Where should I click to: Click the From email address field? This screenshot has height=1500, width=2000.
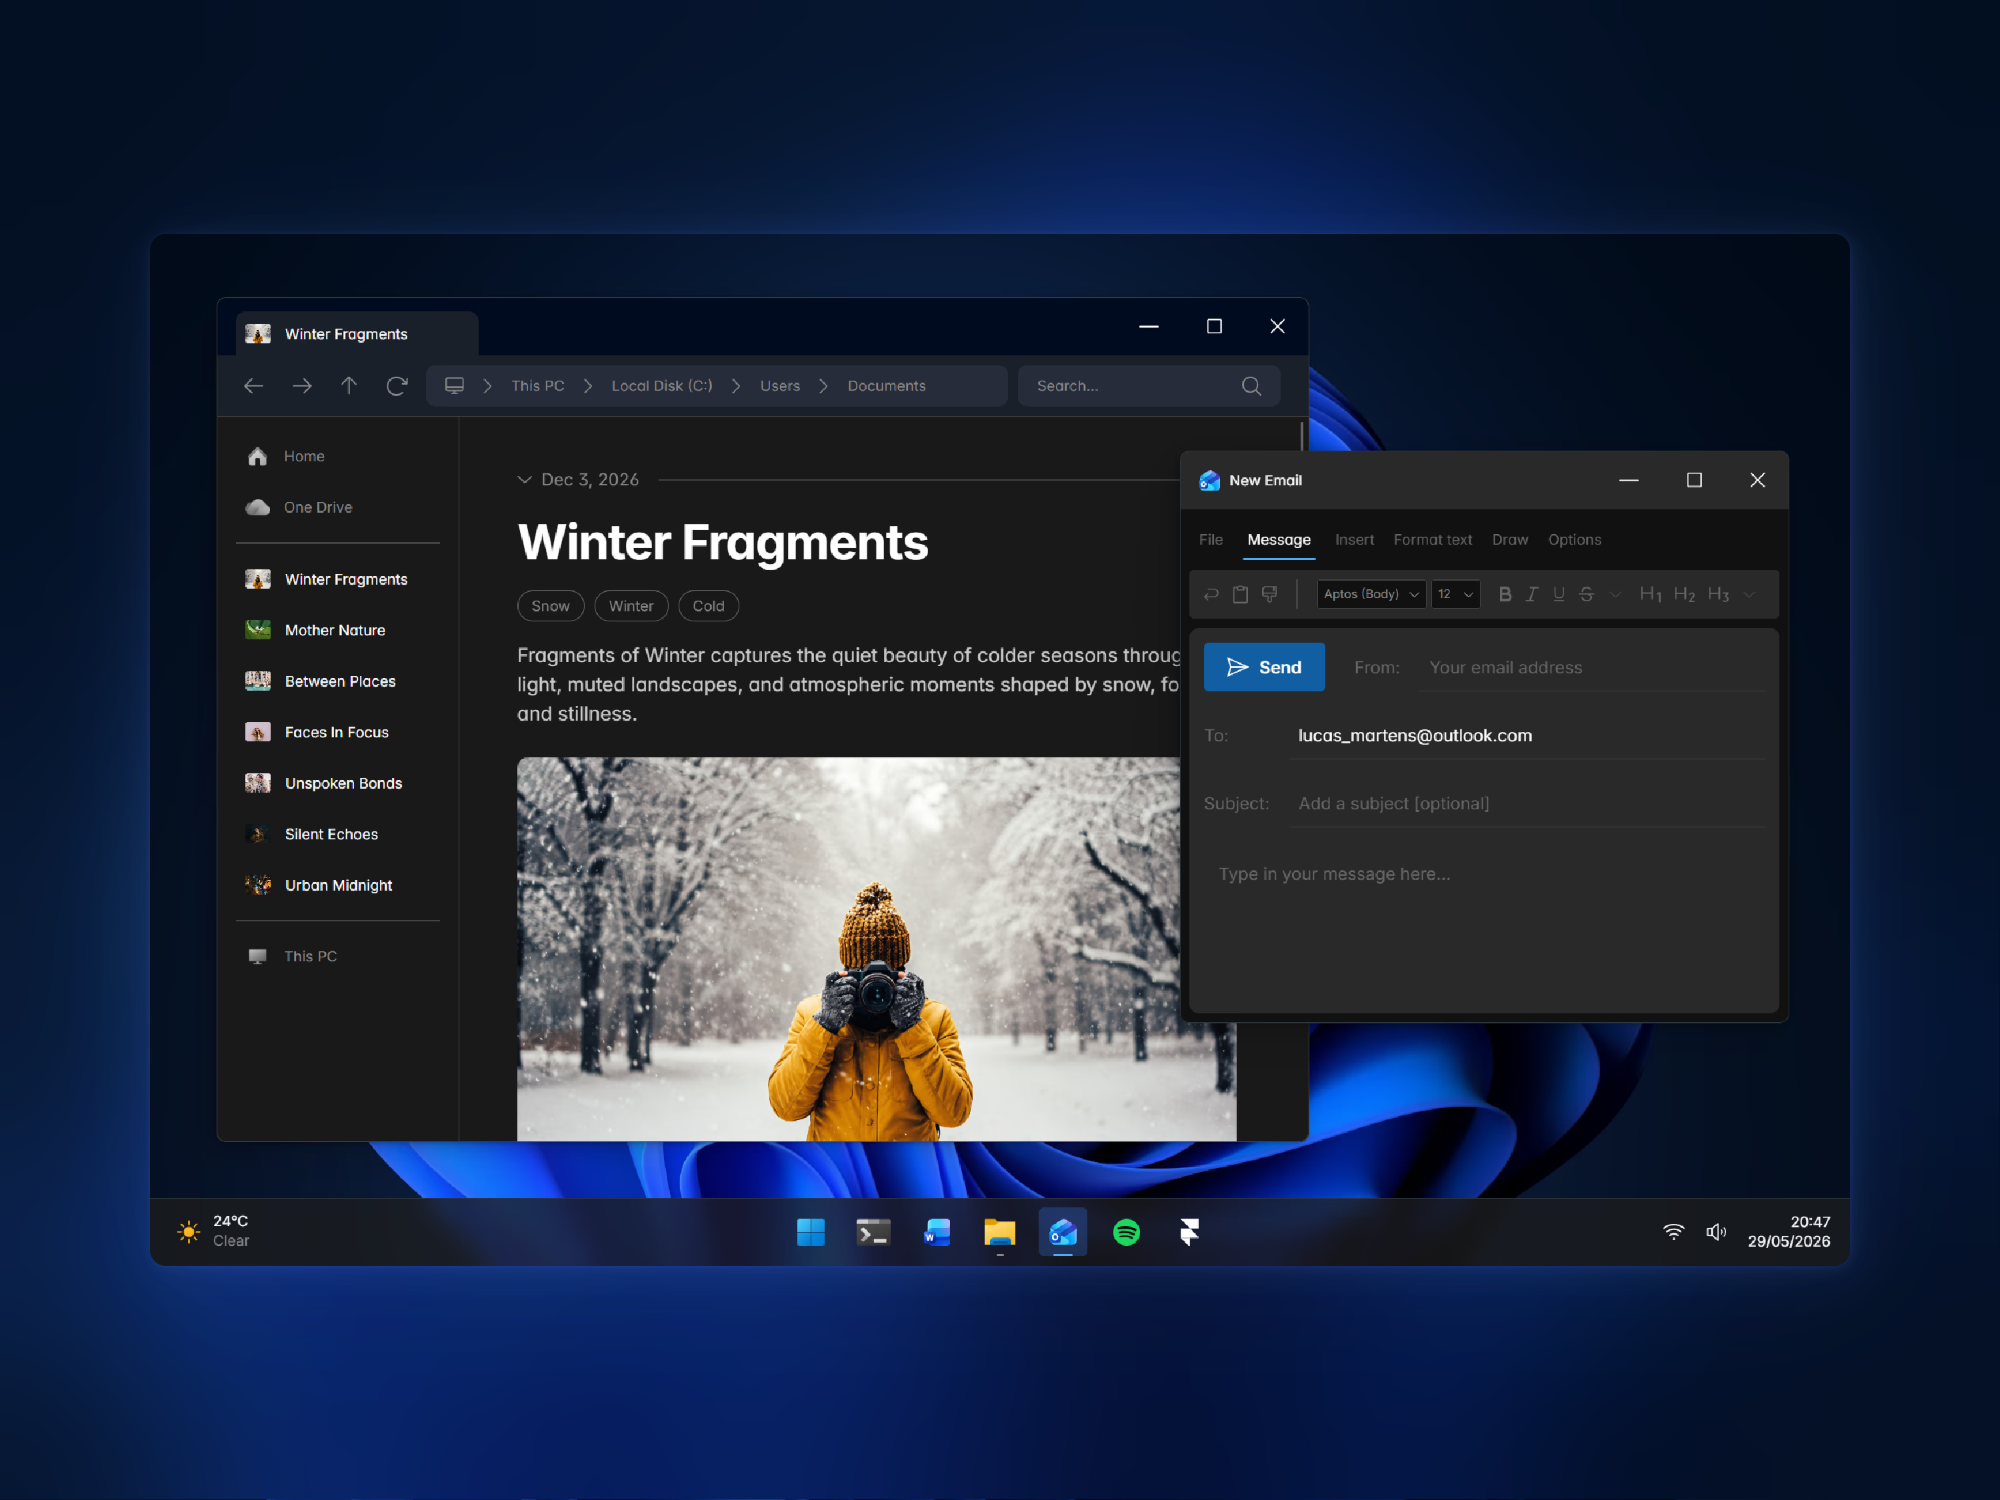coord(1592,668)
